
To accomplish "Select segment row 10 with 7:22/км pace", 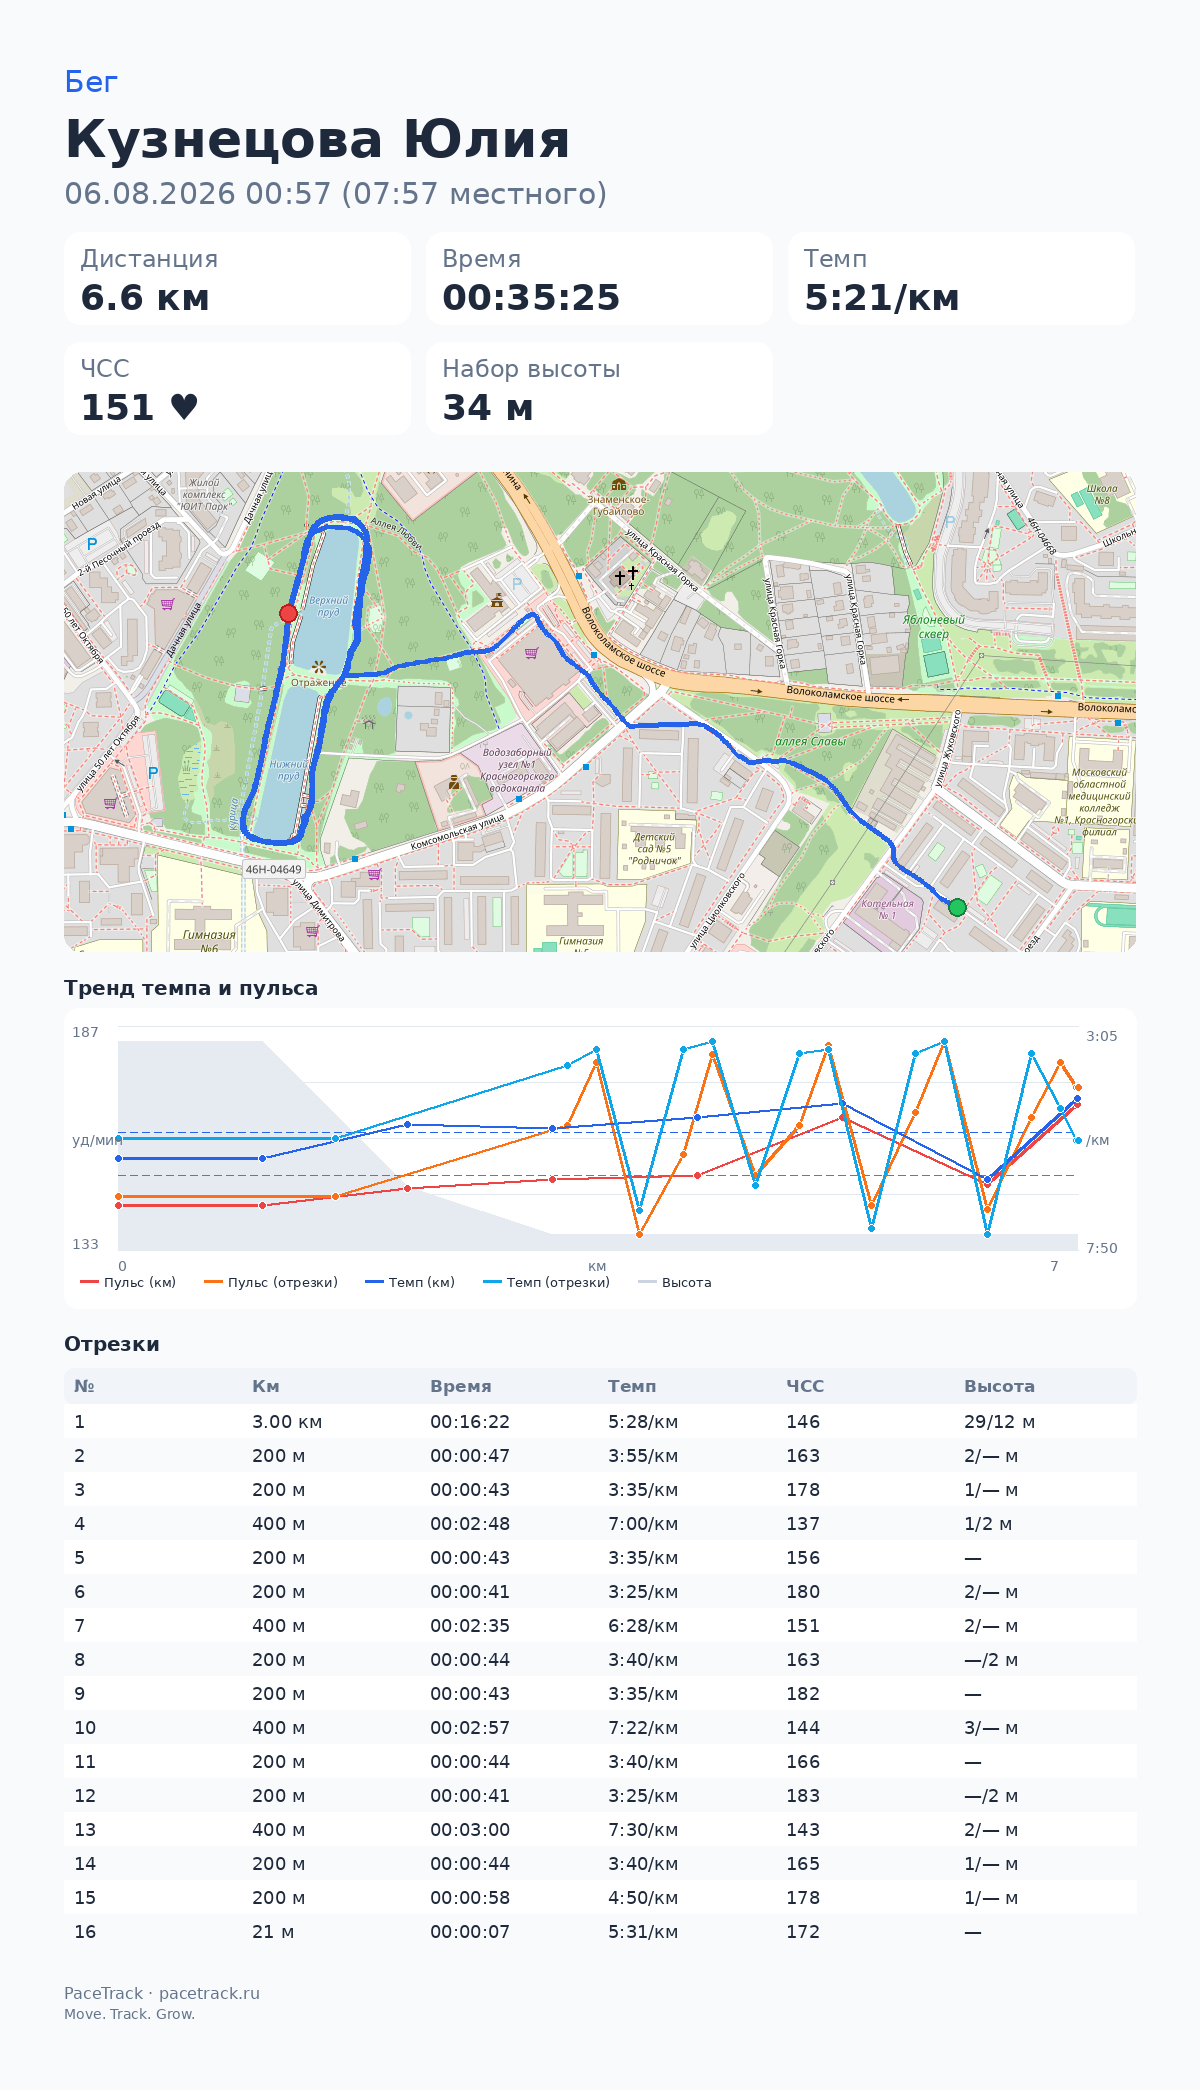I will tap(600, 1727).
